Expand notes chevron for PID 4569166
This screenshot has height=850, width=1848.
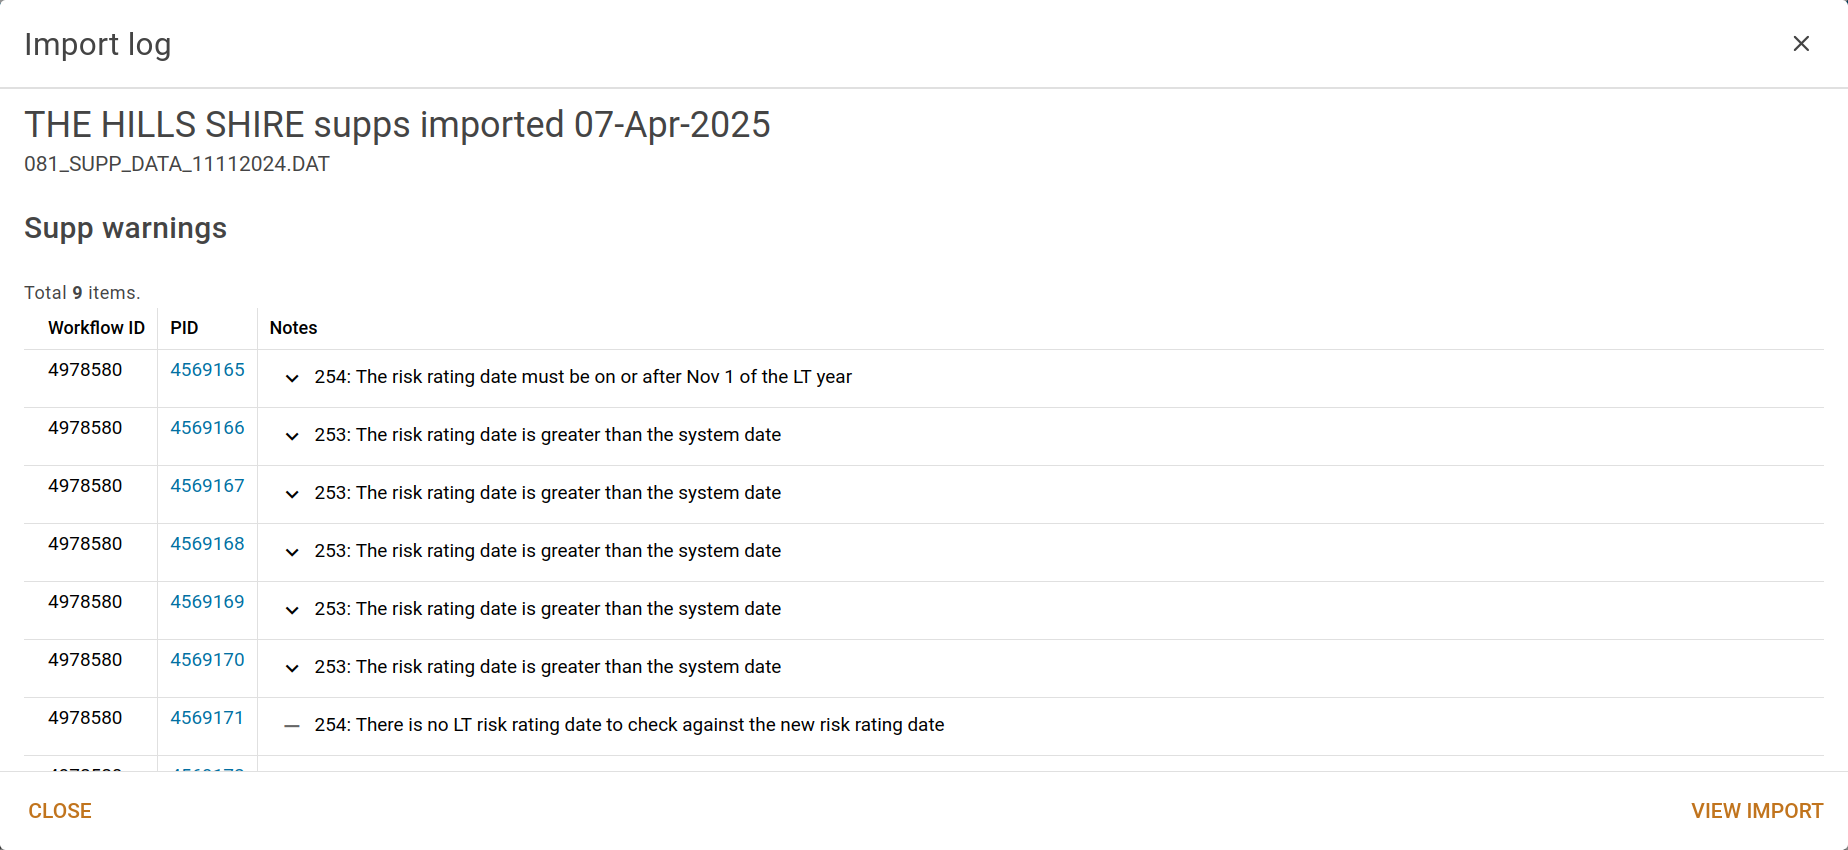[292, 436]
